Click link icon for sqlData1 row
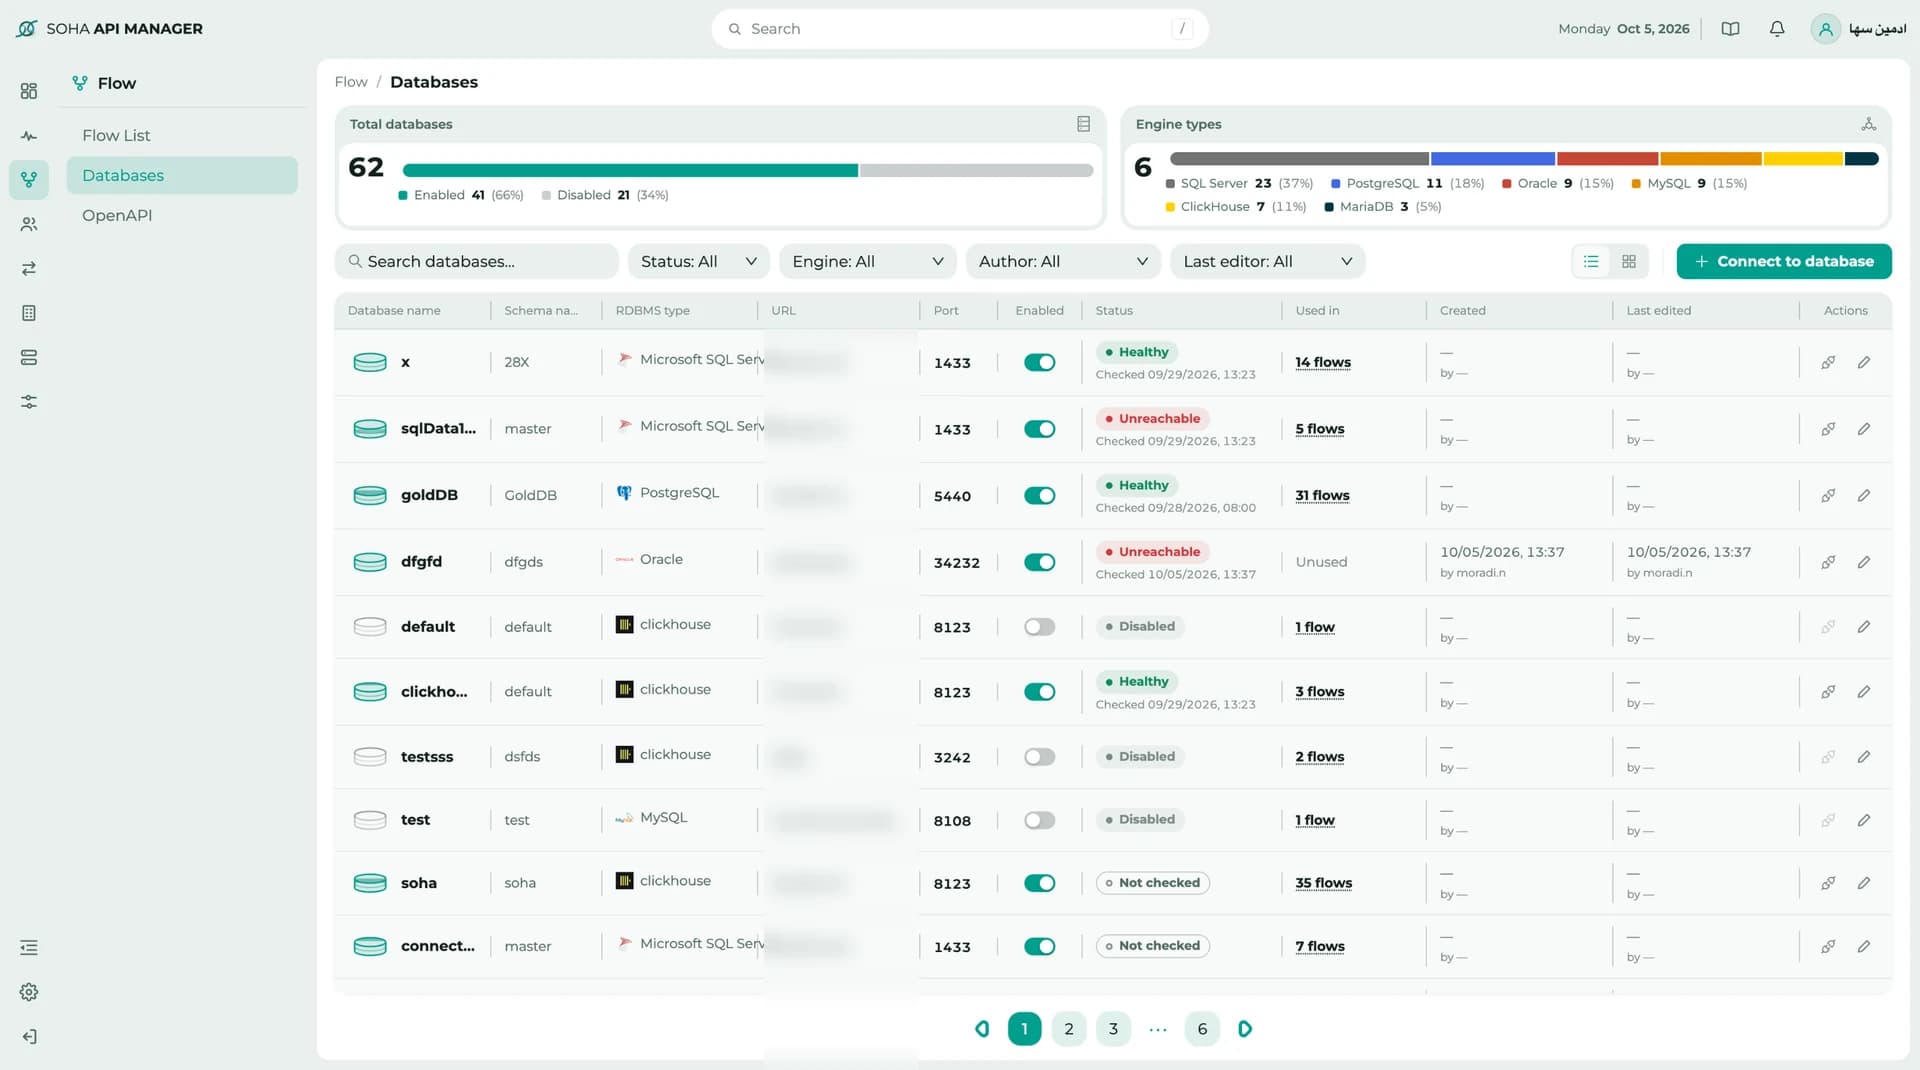The width and height of the screenshot is (1920, 1070). coord(1828,430)
